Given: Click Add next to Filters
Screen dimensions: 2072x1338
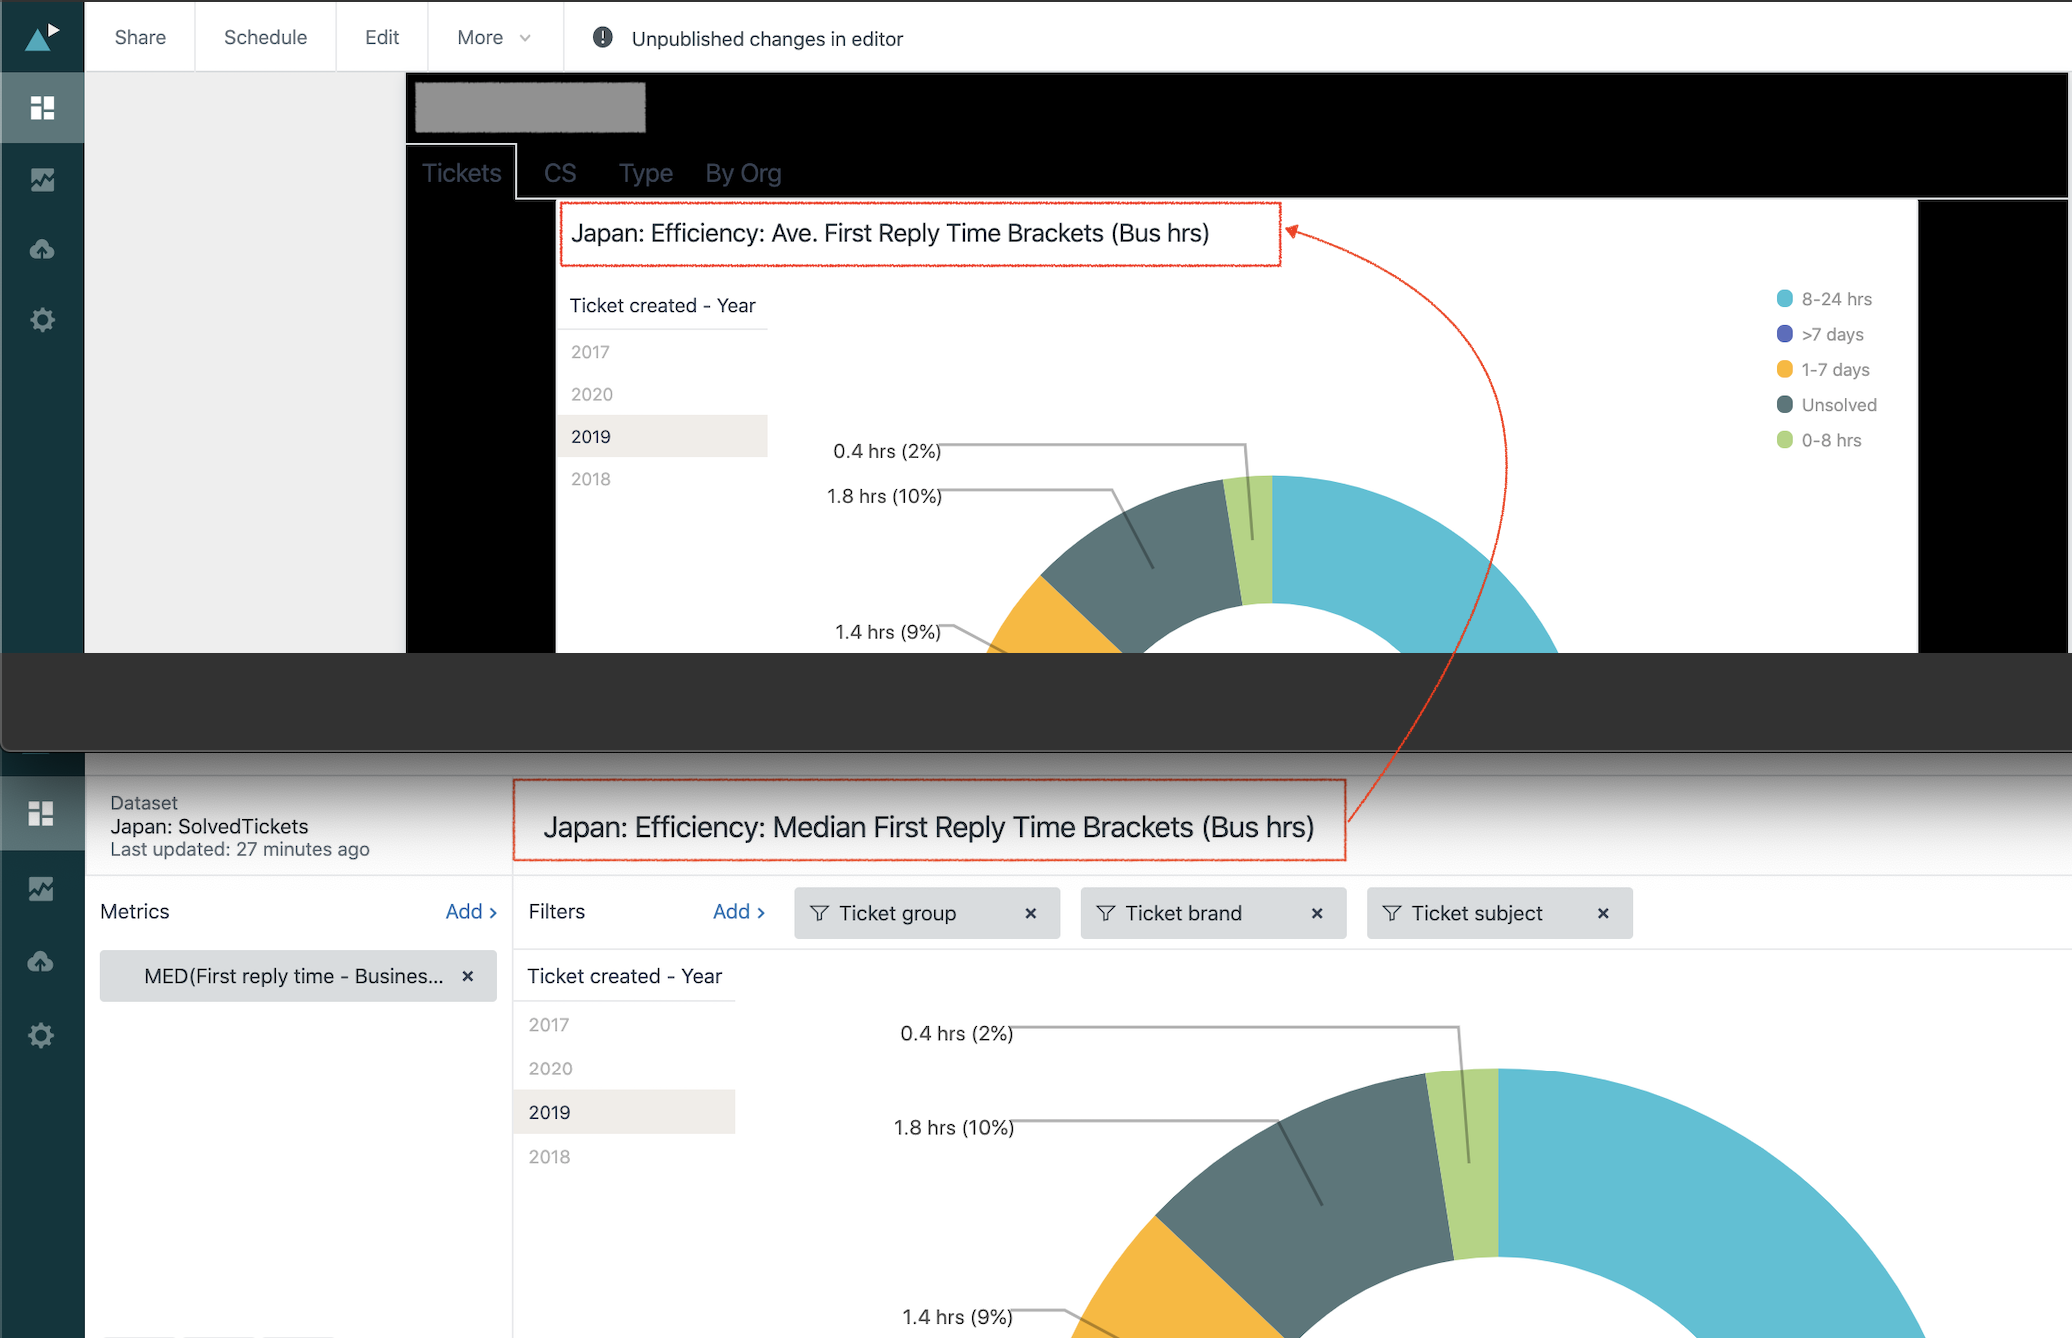Looking at the screenshot, I should click(x=738, y=911).
